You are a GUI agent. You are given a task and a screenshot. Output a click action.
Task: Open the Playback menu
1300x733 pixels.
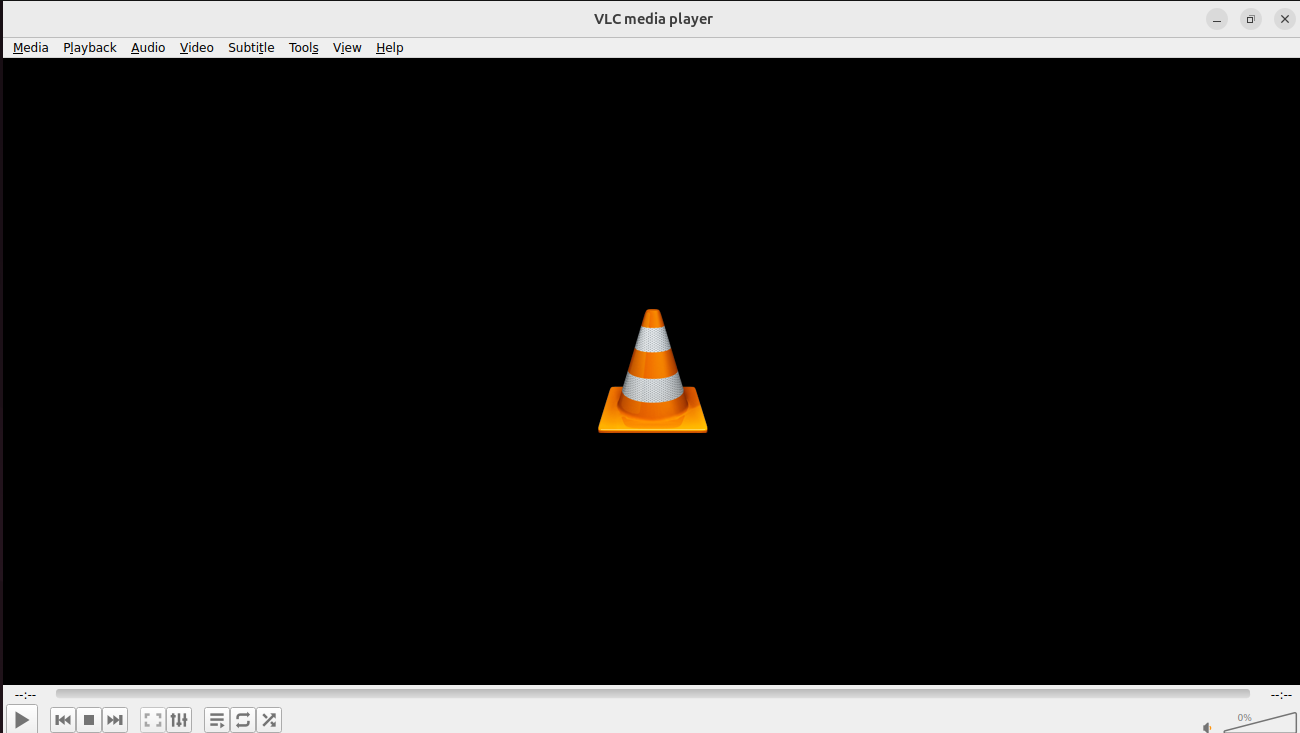click(x=90, y=47)
